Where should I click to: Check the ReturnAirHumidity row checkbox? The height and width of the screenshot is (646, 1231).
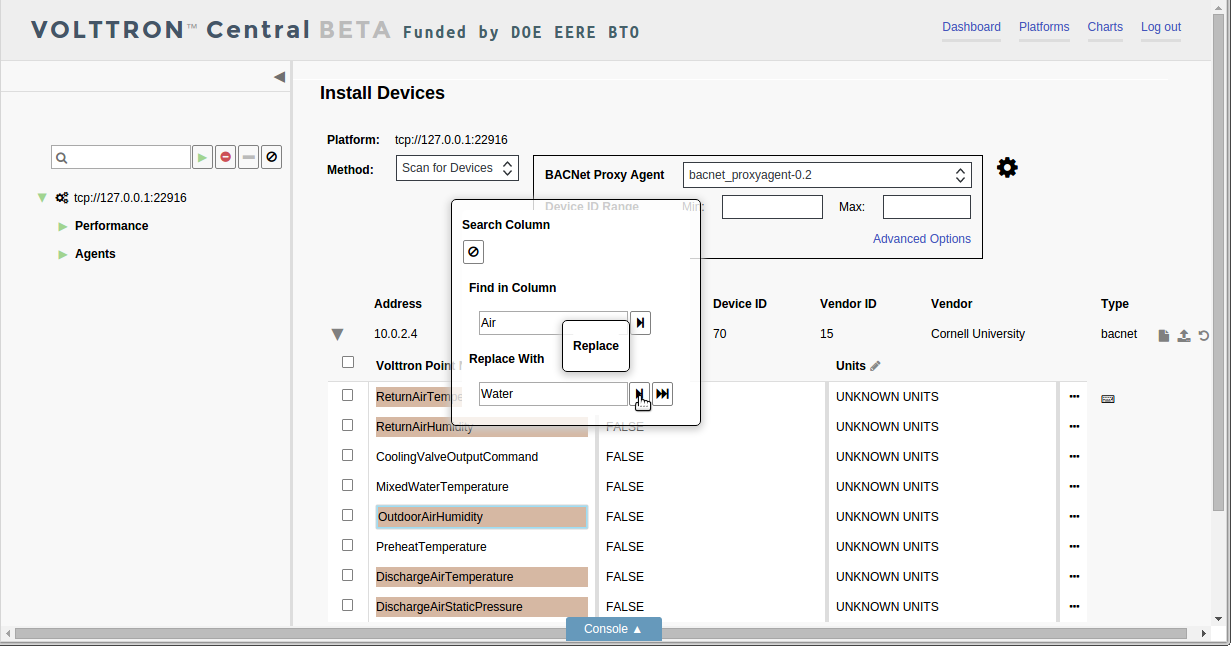click(x=348, y=425)
